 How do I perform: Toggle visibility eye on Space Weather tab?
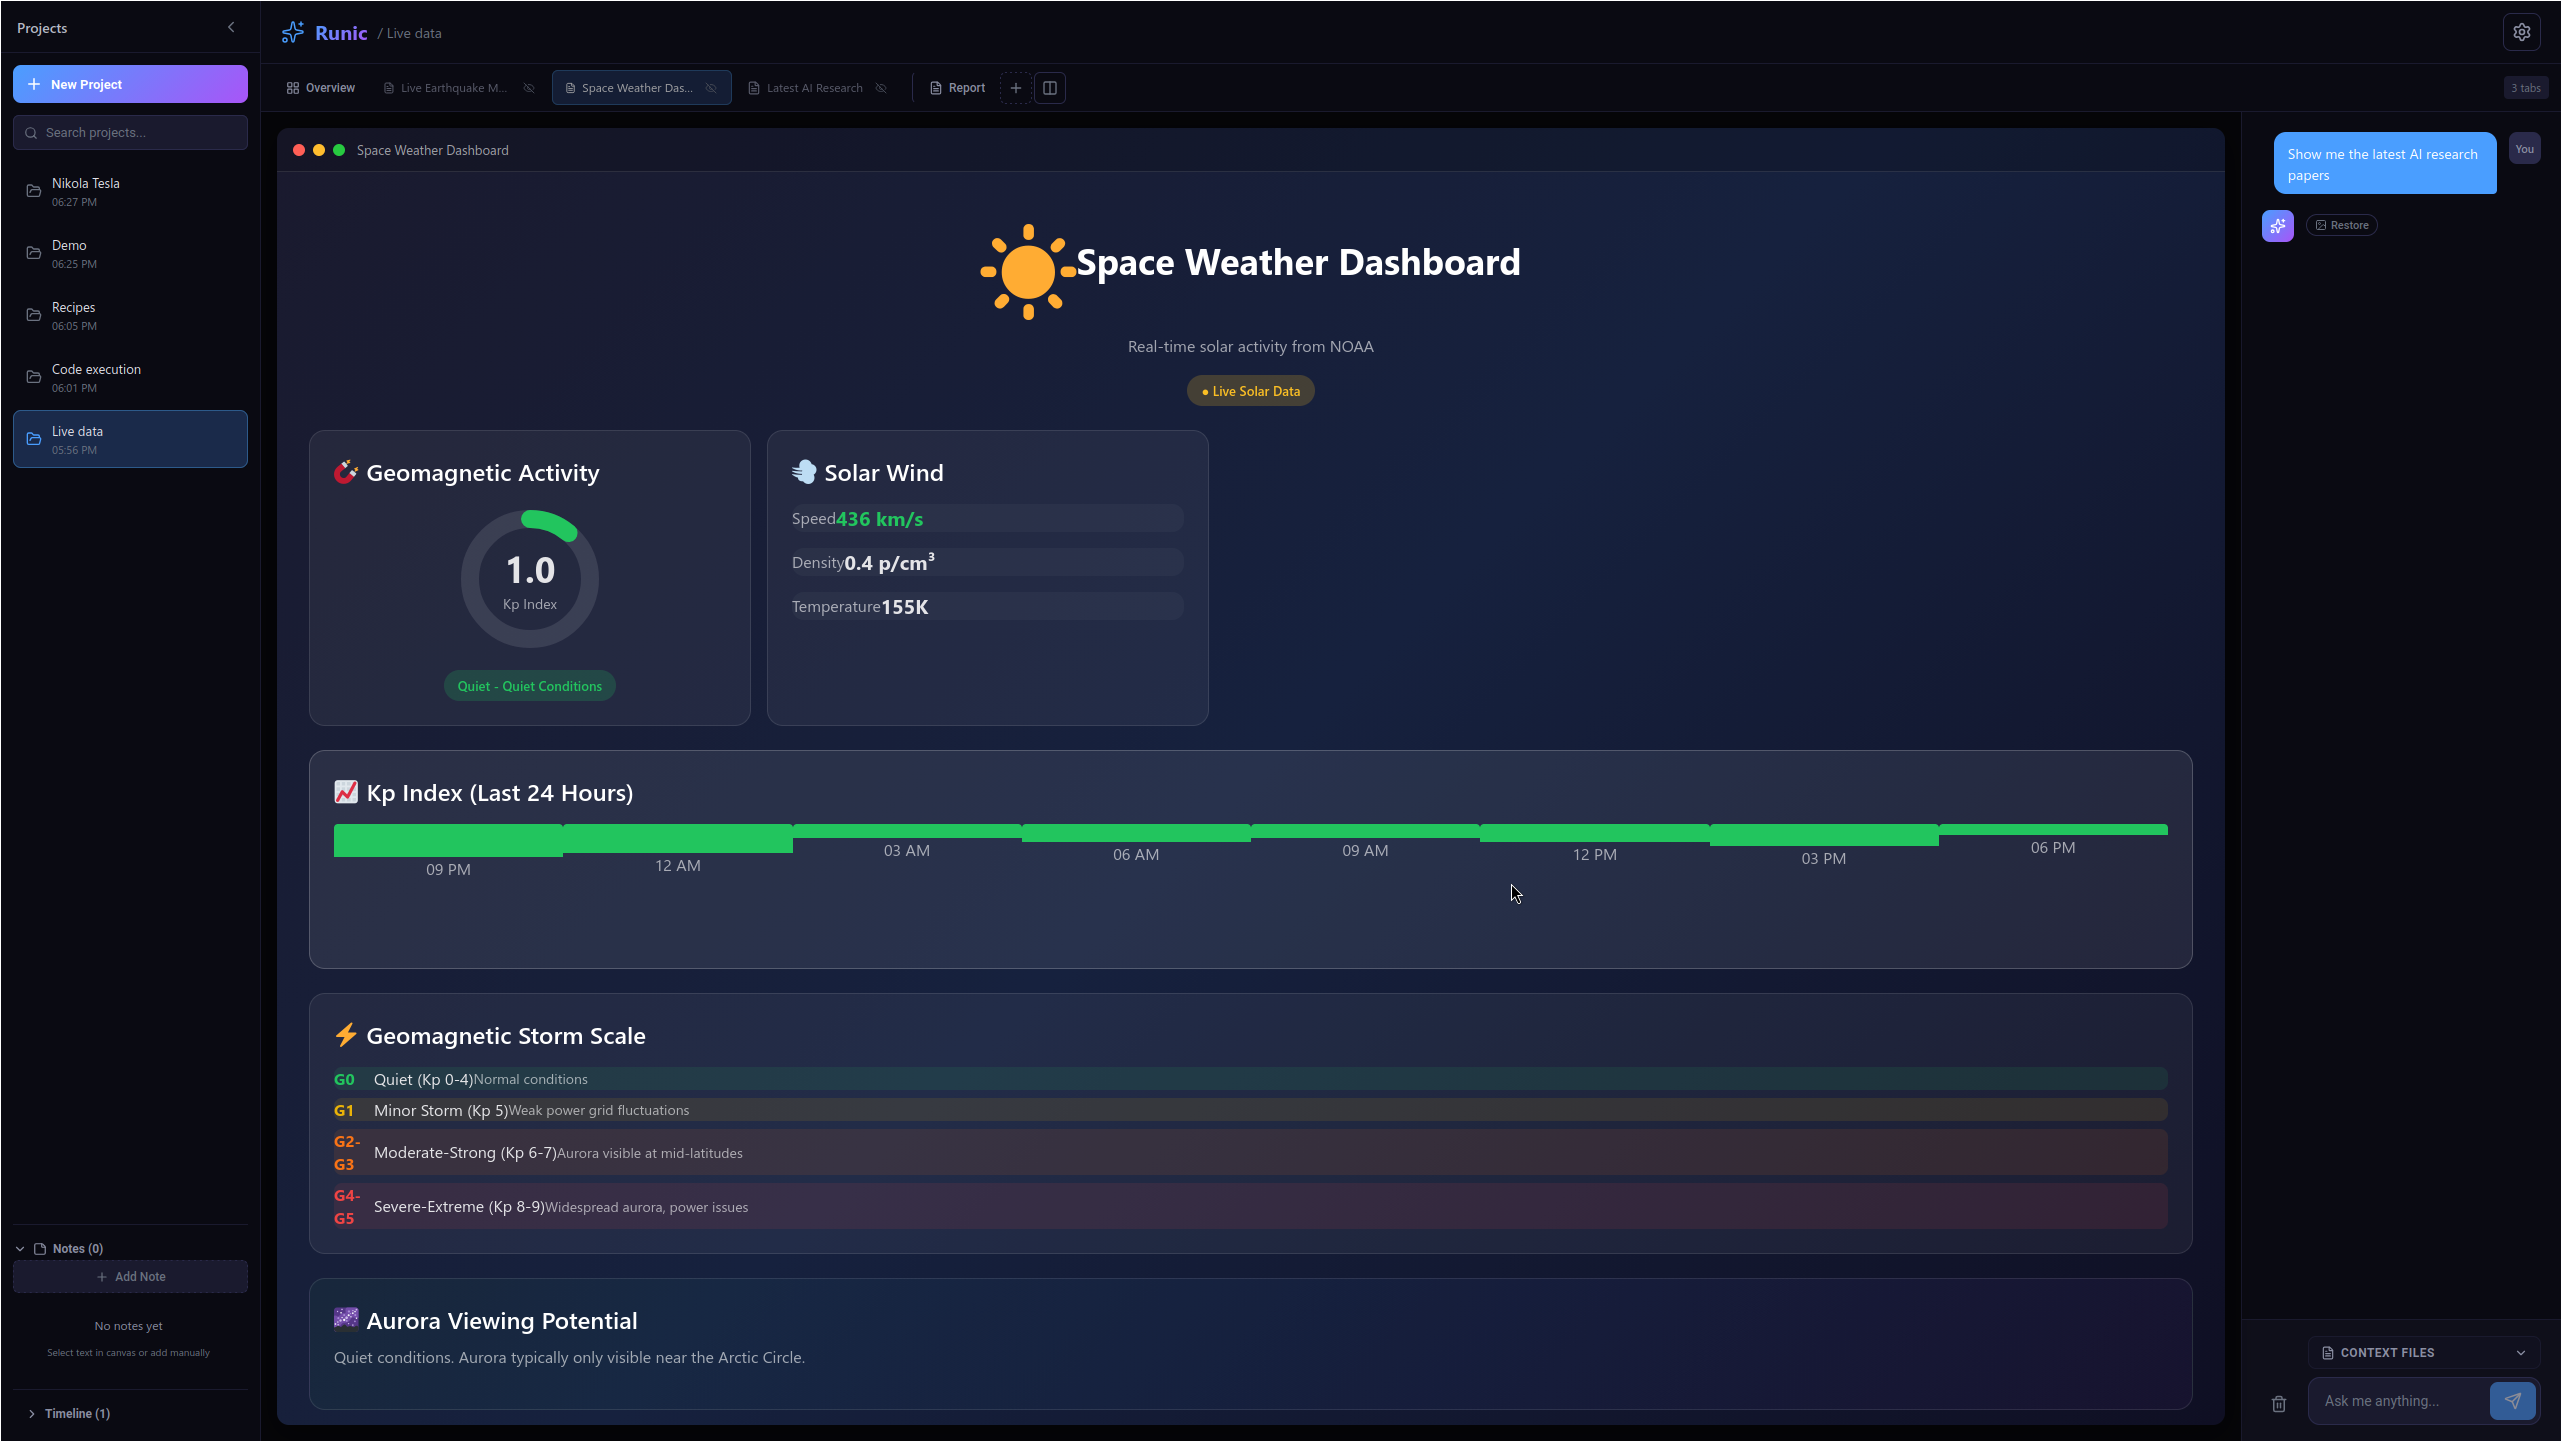pos(711,88)
